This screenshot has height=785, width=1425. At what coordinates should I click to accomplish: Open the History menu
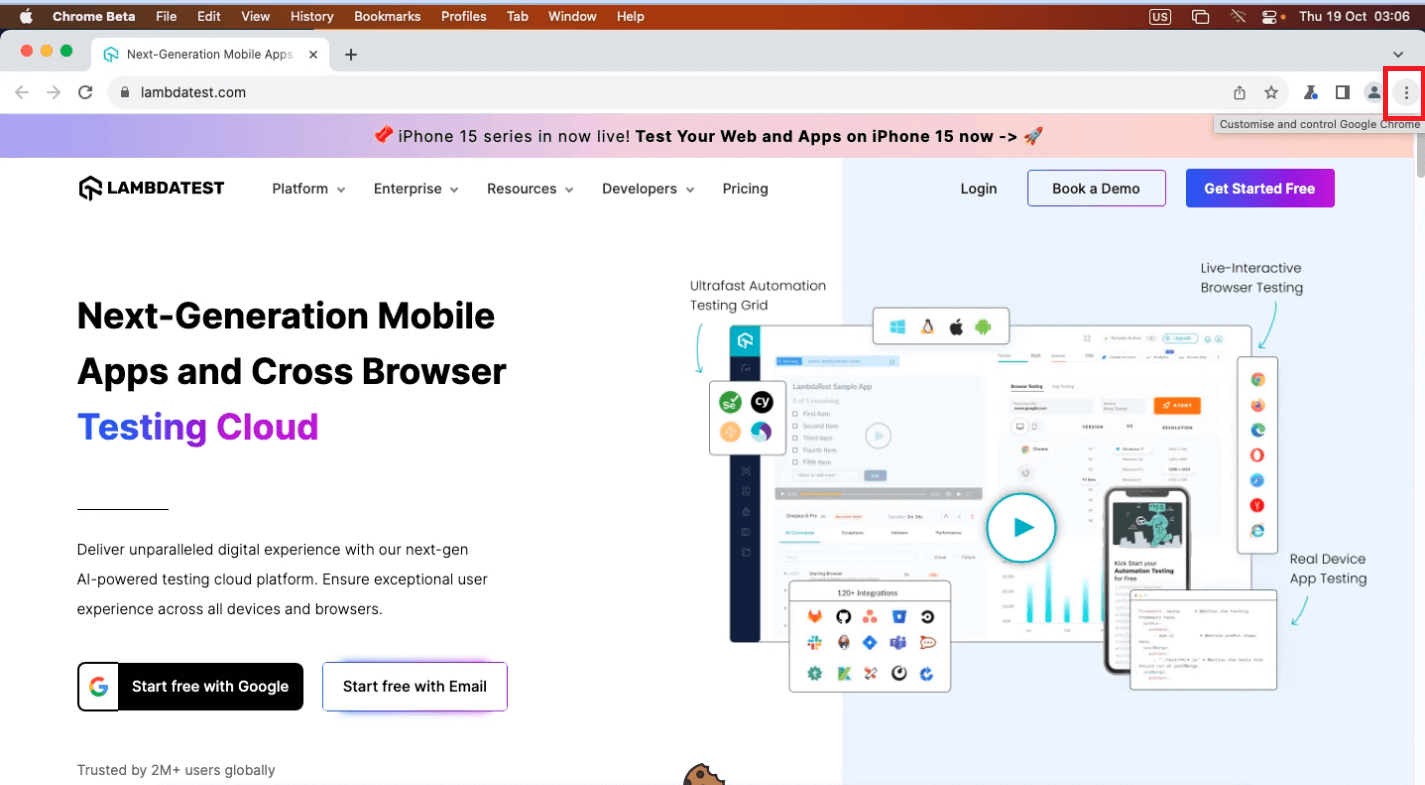pyautogui.click(x=312, y=16)
